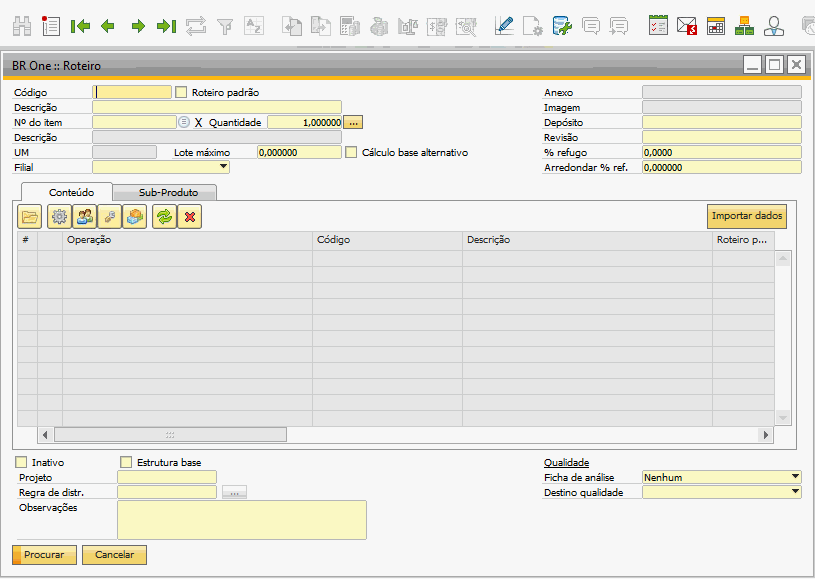Enable the Roteiro padrão checkbox
The image size is (815, 579).
(181, 92)
